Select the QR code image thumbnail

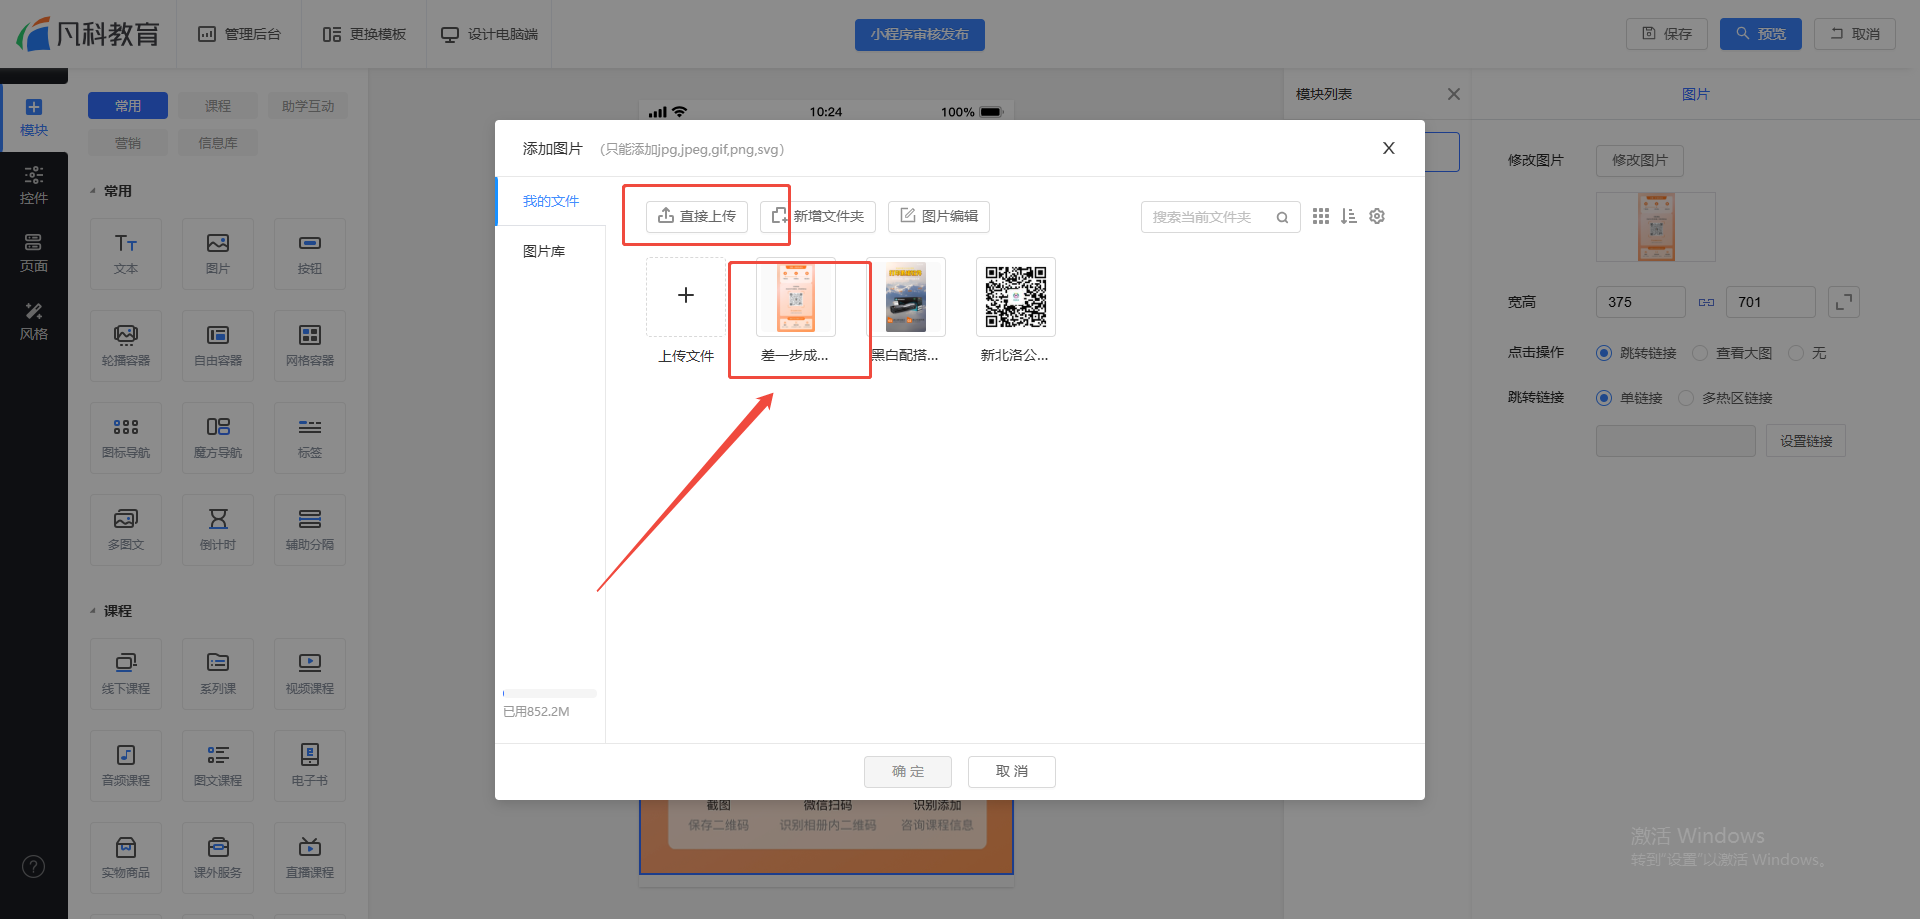[1015, 297]
